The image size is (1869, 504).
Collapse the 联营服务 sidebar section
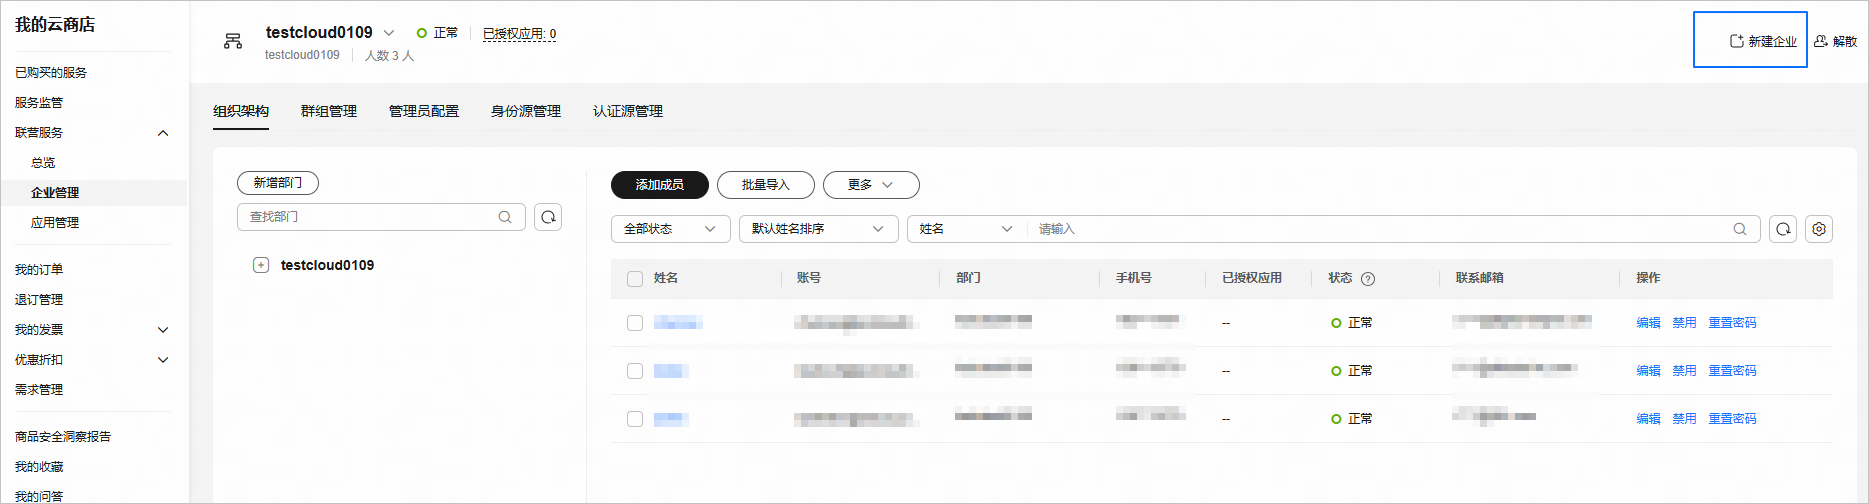(163, 133)
